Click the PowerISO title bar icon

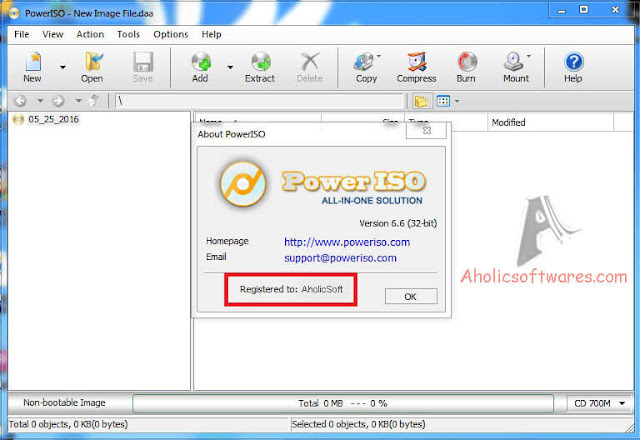point(14,13)
